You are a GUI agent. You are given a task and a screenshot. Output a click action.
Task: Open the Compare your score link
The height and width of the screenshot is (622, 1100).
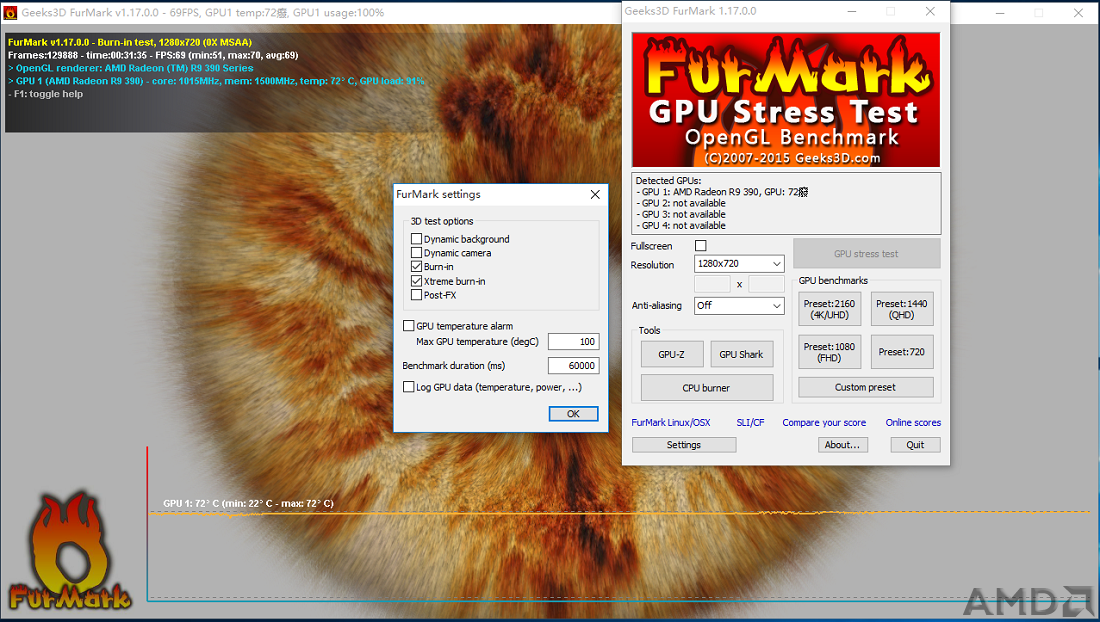(824, 423)
